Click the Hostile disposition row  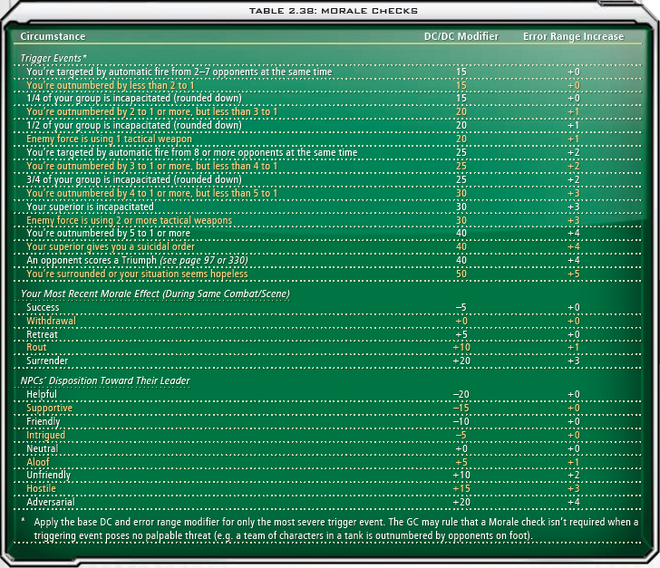click(328, 488)
